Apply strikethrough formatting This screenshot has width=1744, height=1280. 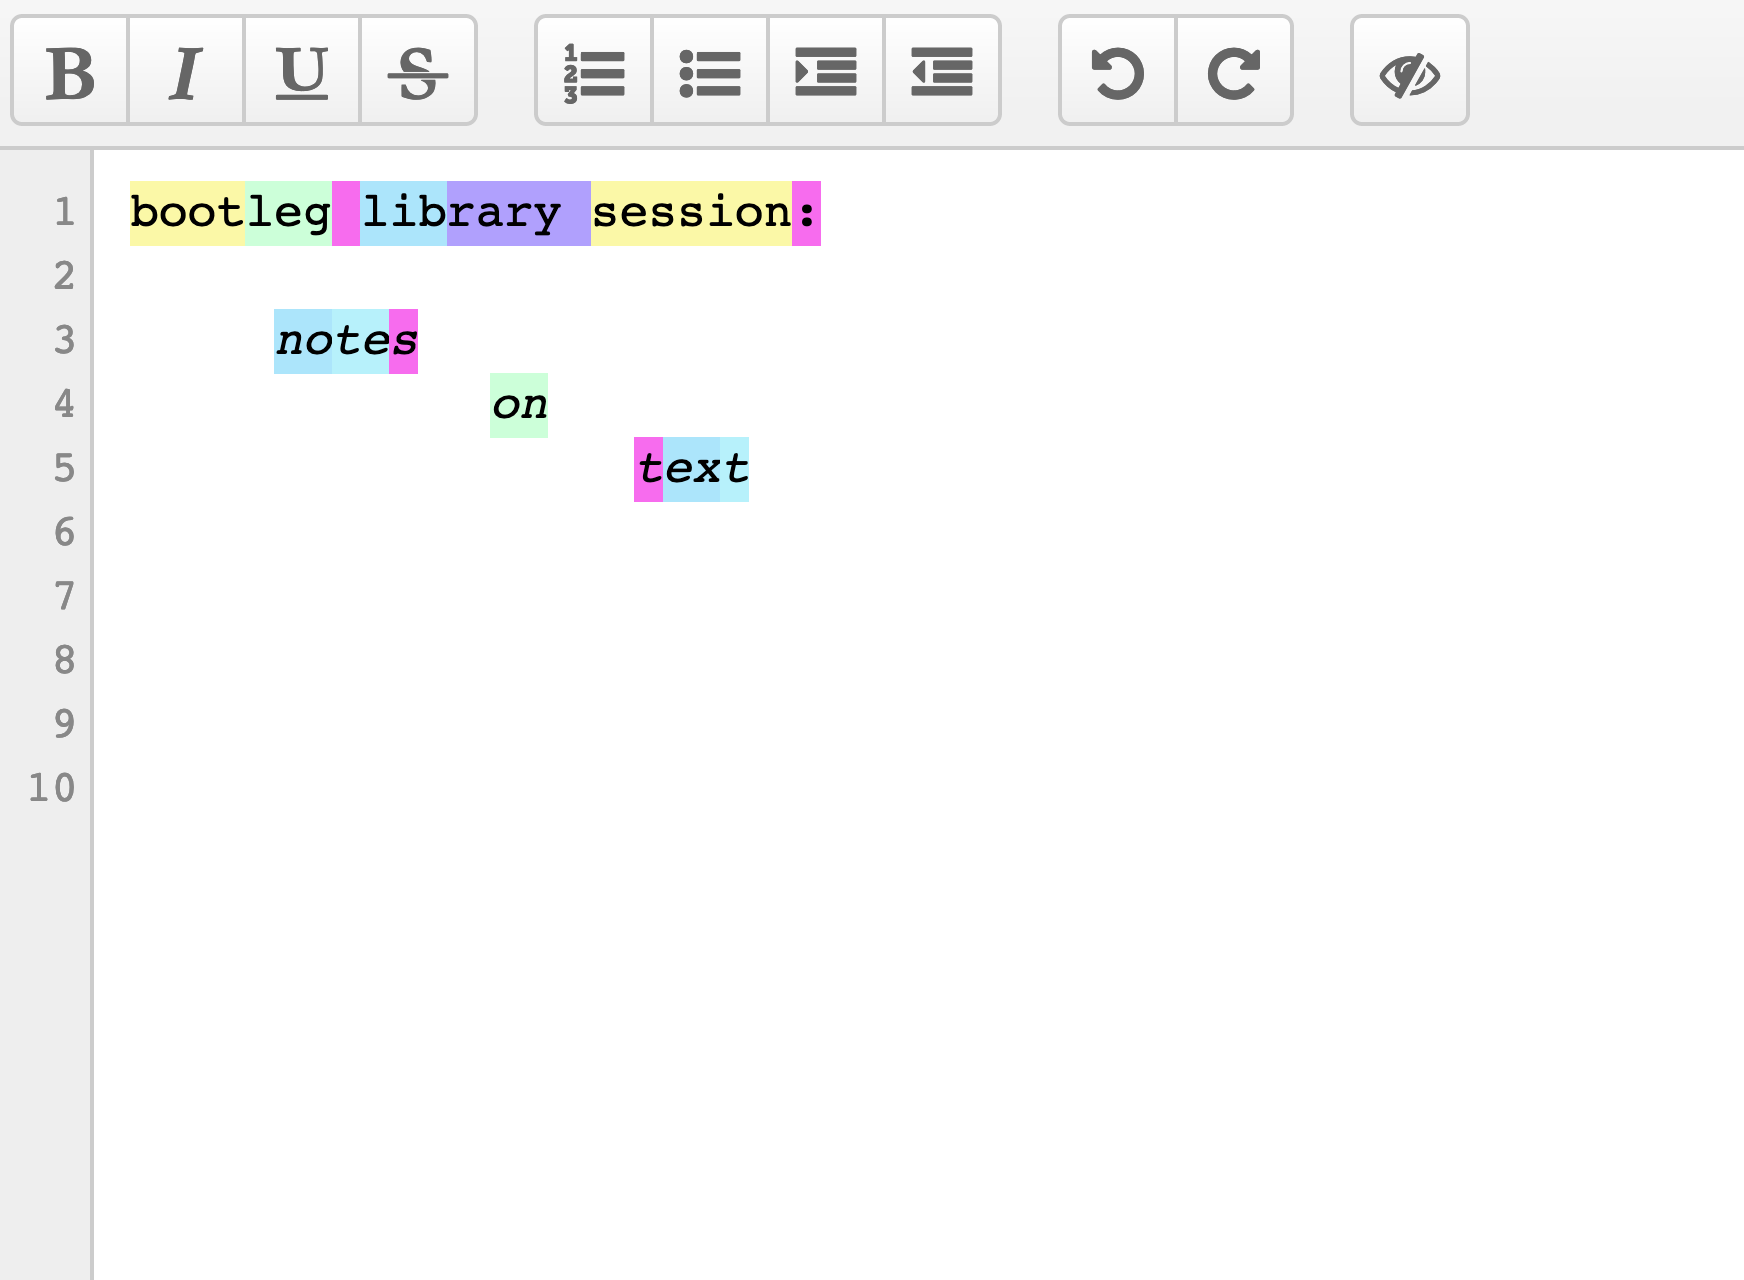point(418,71)
